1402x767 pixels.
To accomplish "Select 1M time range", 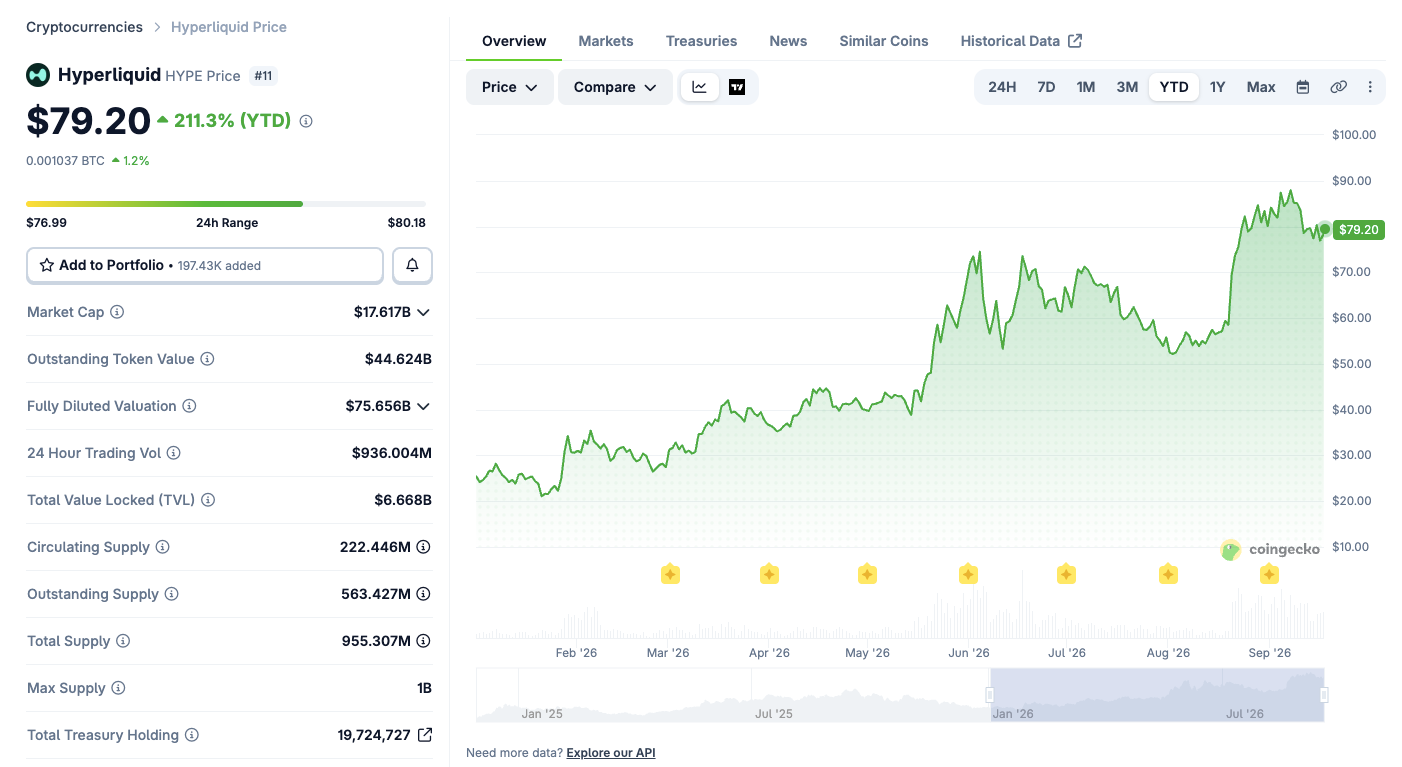I will click(1086, 87).
